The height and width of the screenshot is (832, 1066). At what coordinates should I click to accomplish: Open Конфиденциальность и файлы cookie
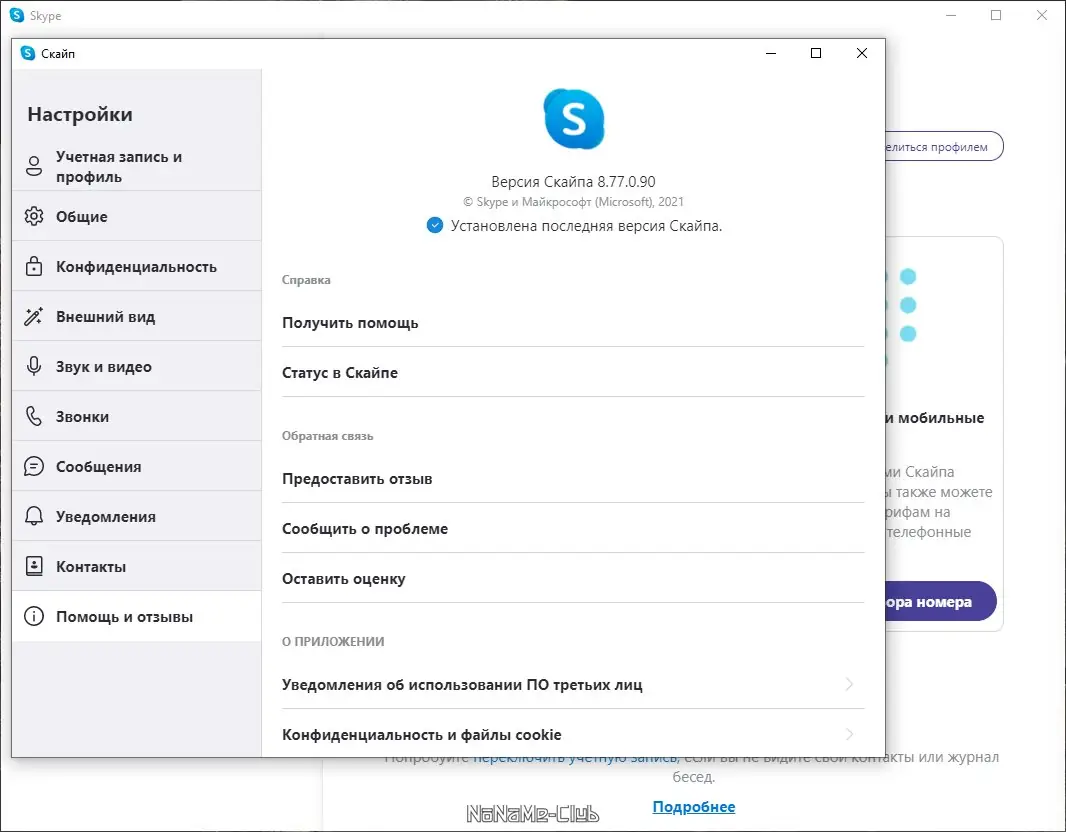click(x=572, y=734)
